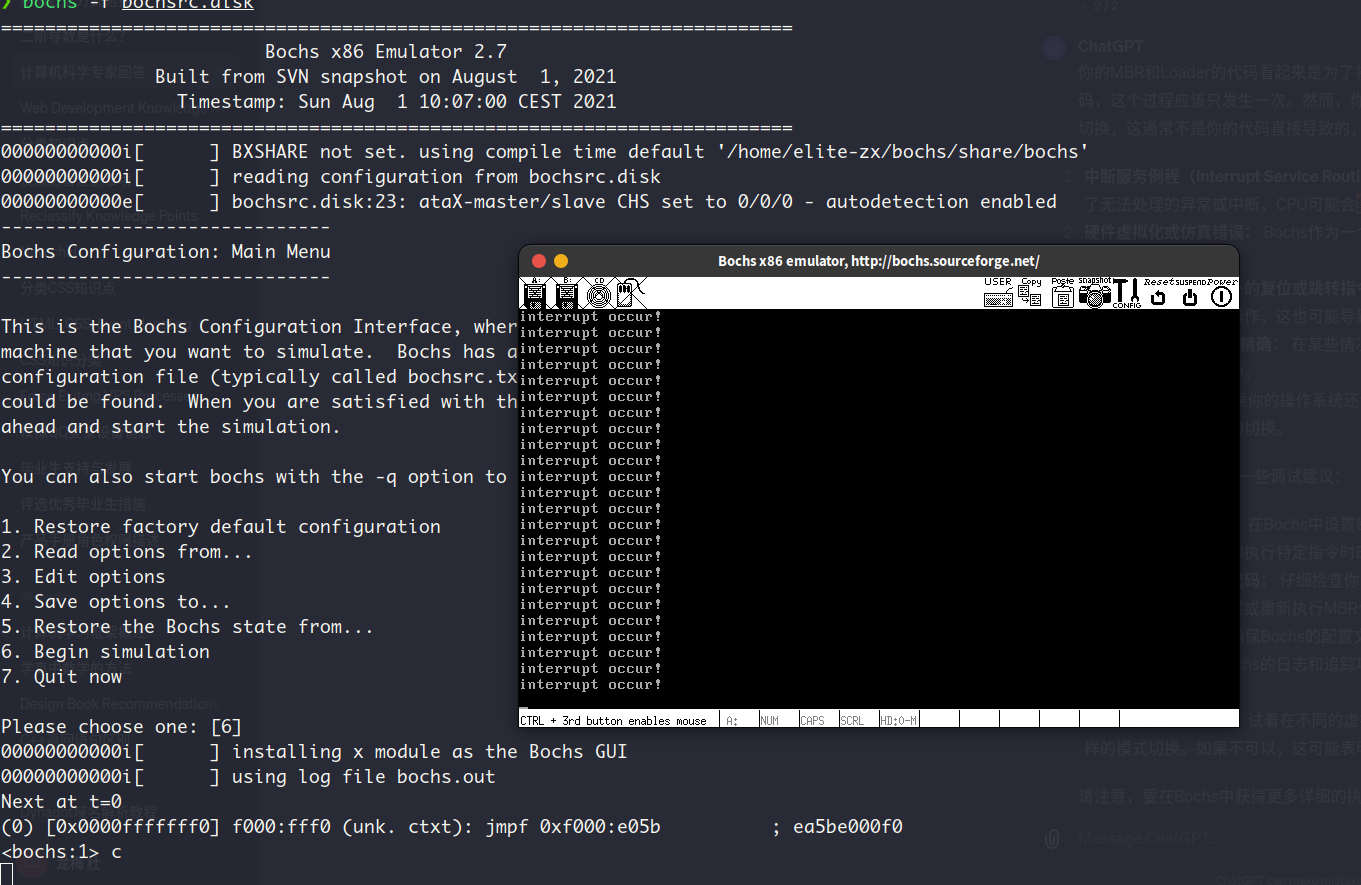The image size is (1361, 885).
Task: Click the SCRL indicator in Bochs status bar
Action: (859, 719)
